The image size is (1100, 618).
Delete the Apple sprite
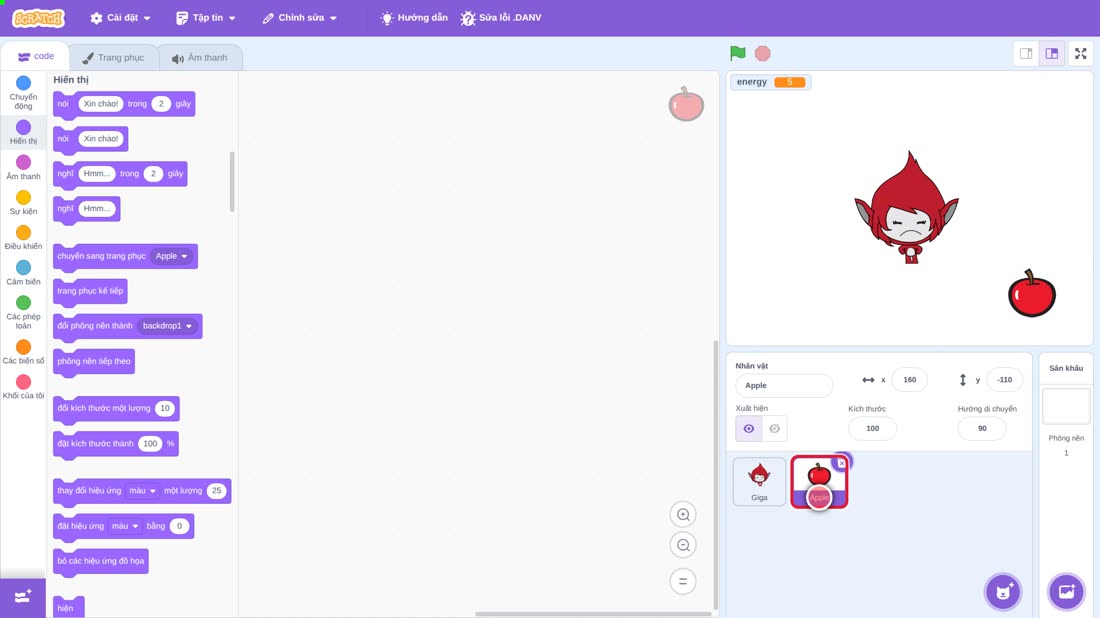(x=842, y=463)
